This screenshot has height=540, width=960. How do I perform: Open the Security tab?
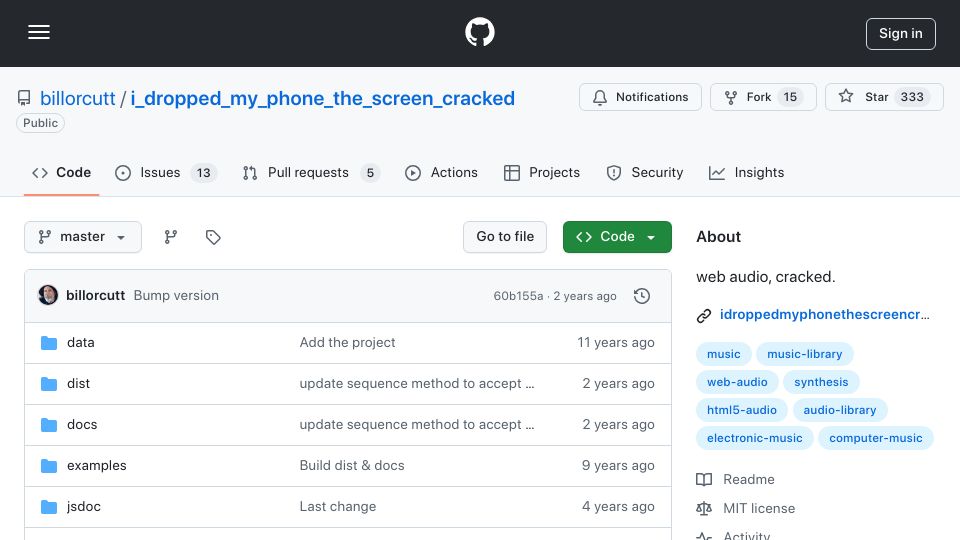click(644, 173)
